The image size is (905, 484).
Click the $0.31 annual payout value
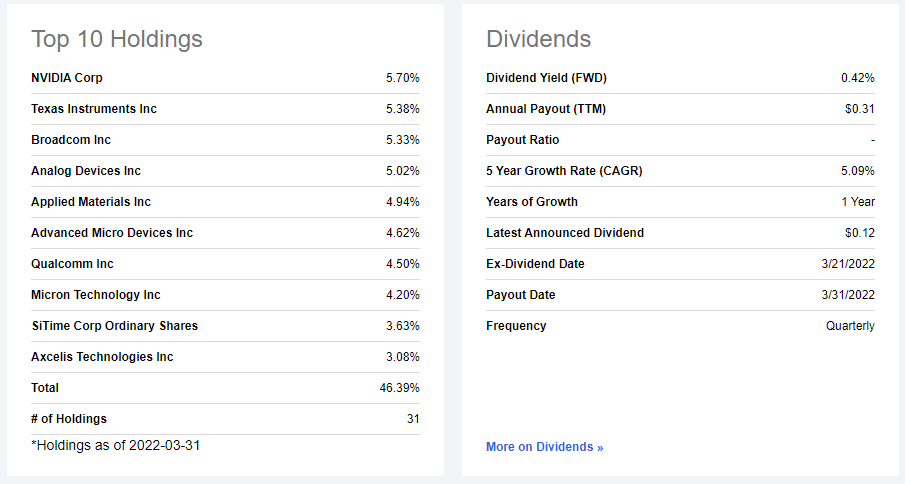[860, 108]
